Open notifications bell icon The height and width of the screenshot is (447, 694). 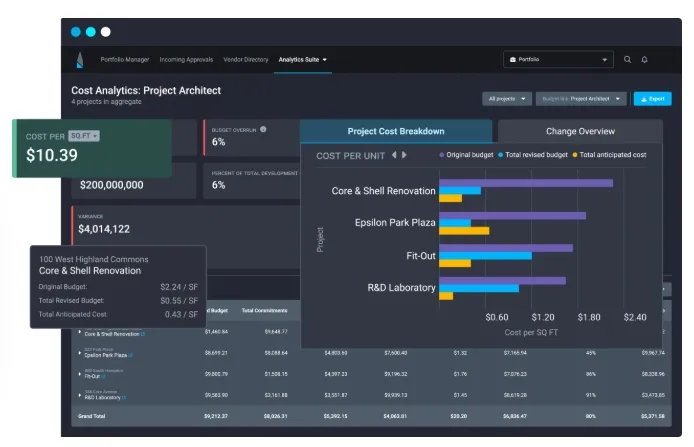[x=644, y=59]
